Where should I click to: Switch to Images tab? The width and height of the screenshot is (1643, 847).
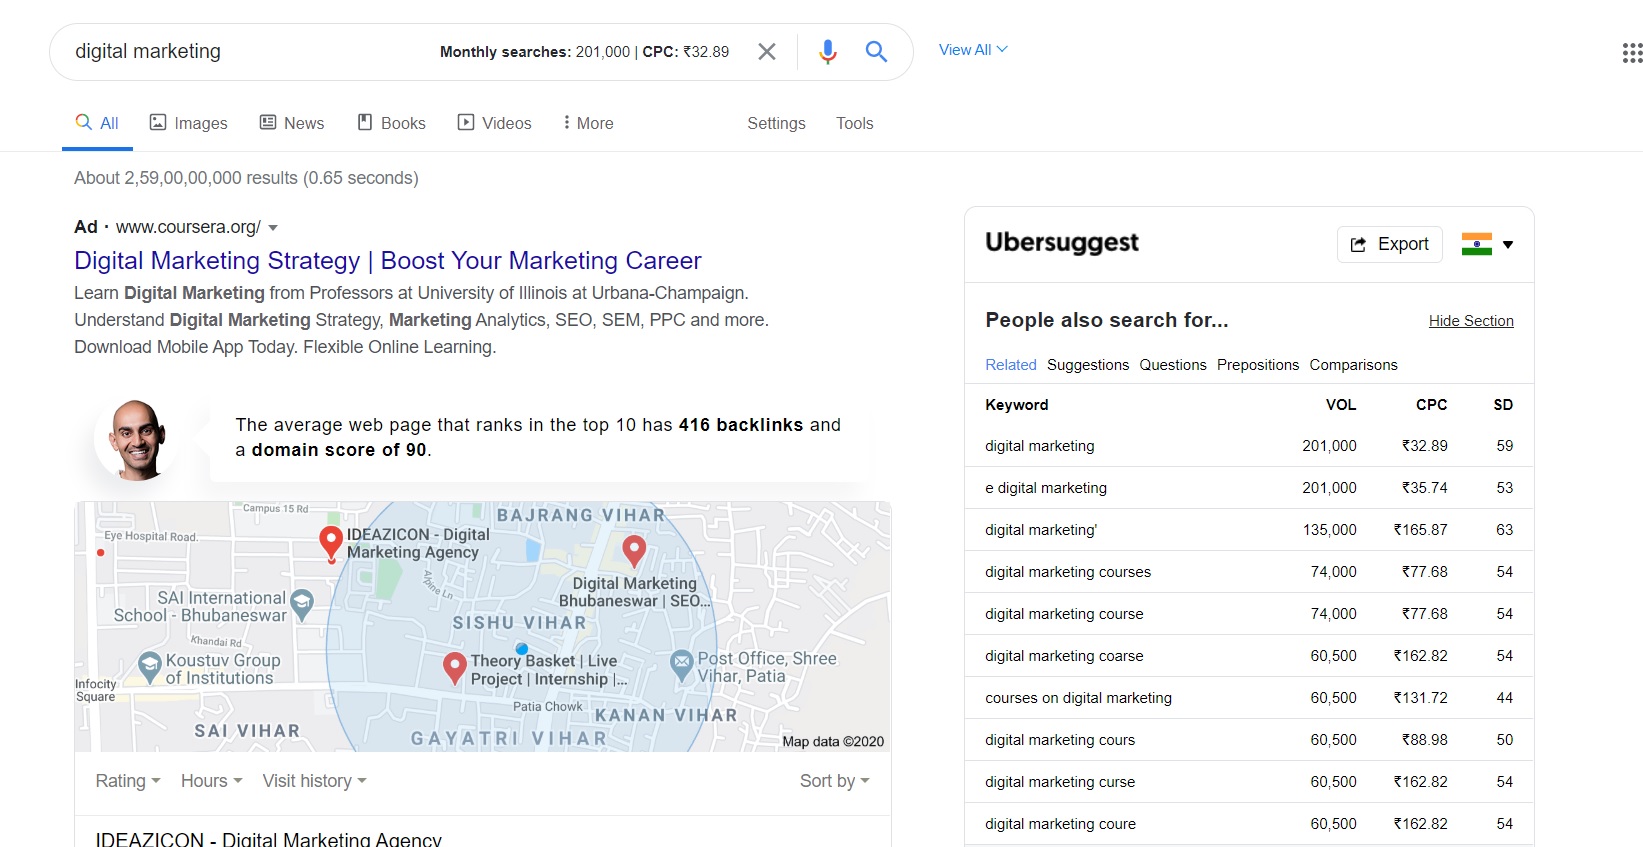tap(188, 123)
